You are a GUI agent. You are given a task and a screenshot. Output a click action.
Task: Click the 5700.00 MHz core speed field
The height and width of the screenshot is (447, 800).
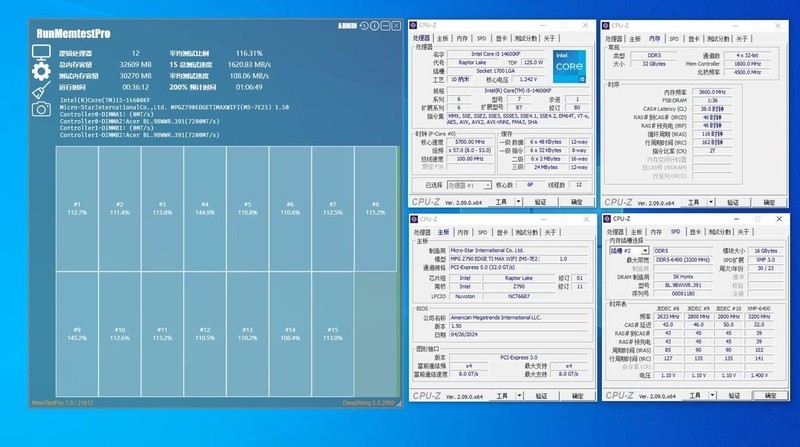(470, 142)
